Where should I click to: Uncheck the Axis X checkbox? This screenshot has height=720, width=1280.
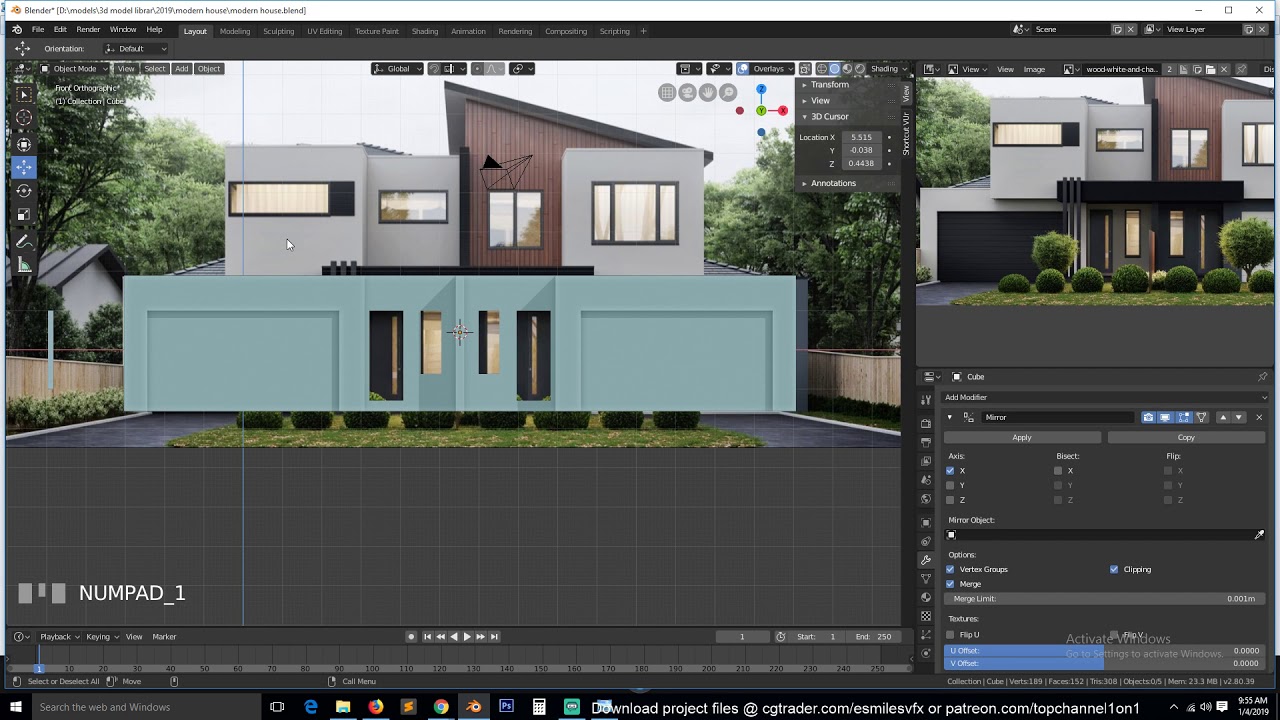pos(950,471)
